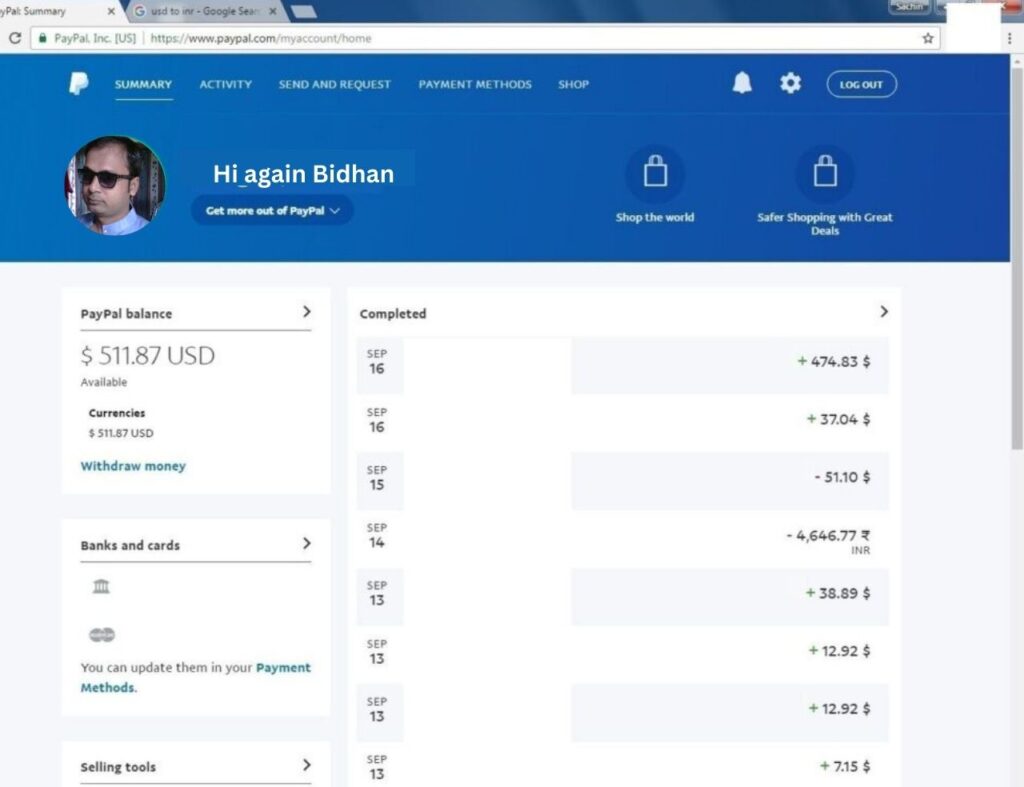Open account settings gear icon
1024x787 pixels.
pyautogui.click(x=790, y=84)
